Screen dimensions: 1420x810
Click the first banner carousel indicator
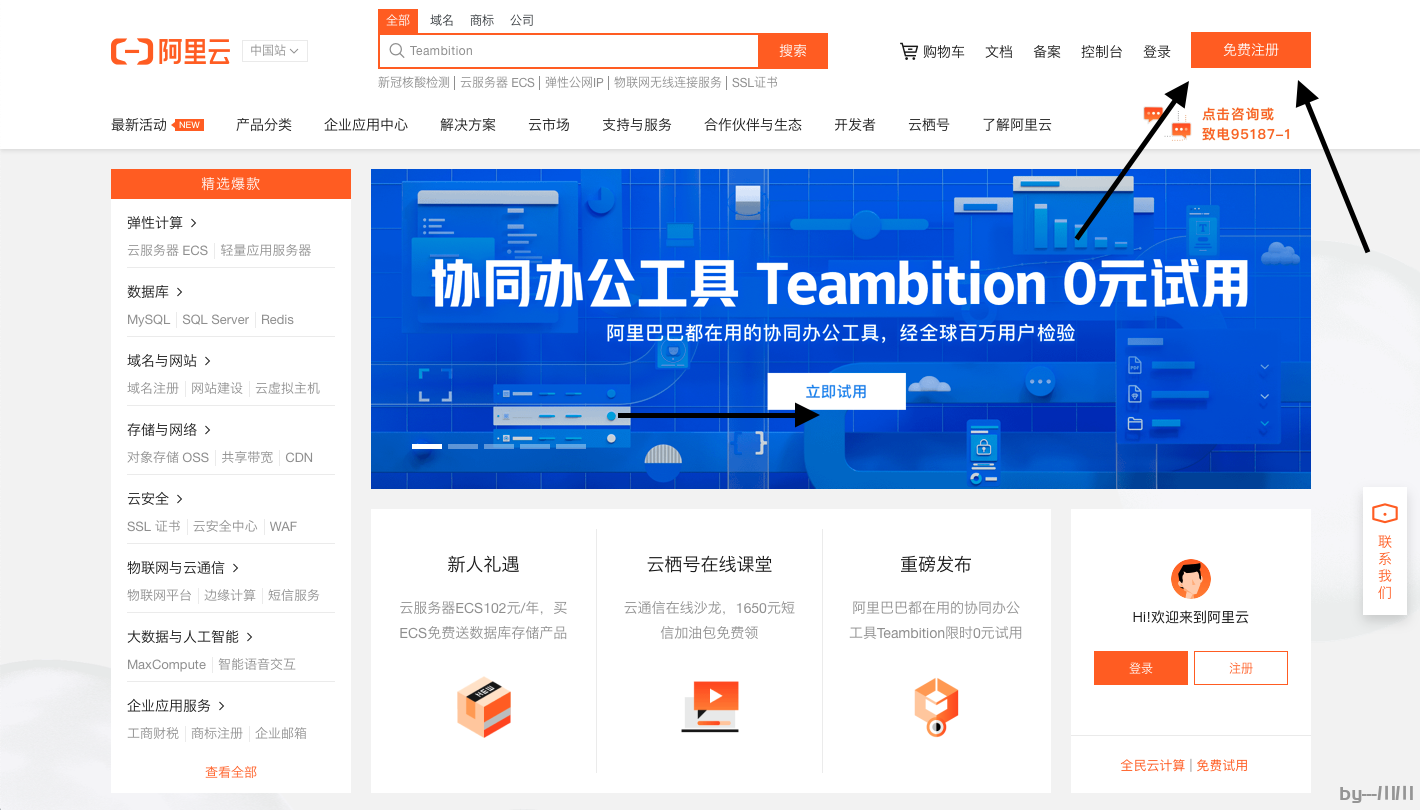coord(427,446)
